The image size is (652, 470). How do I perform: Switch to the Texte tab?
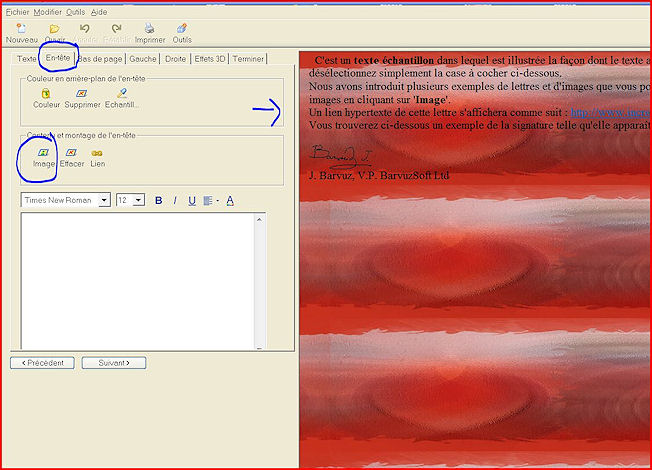(27, 59)
